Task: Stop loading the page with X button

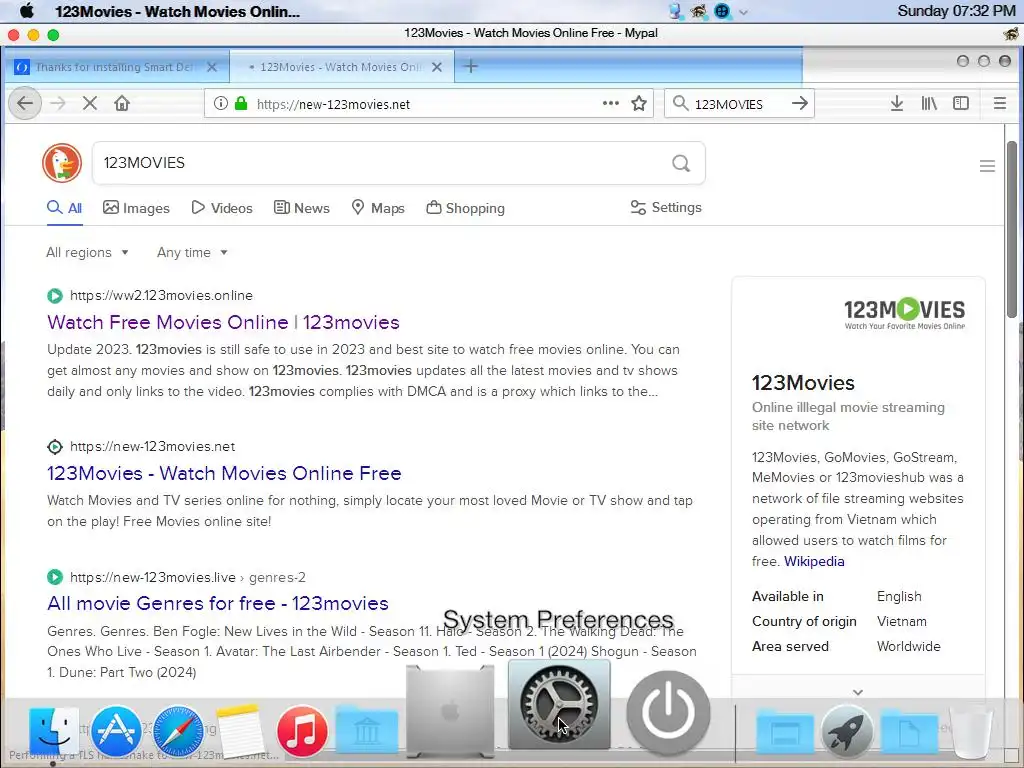Action: click(90, 103)
